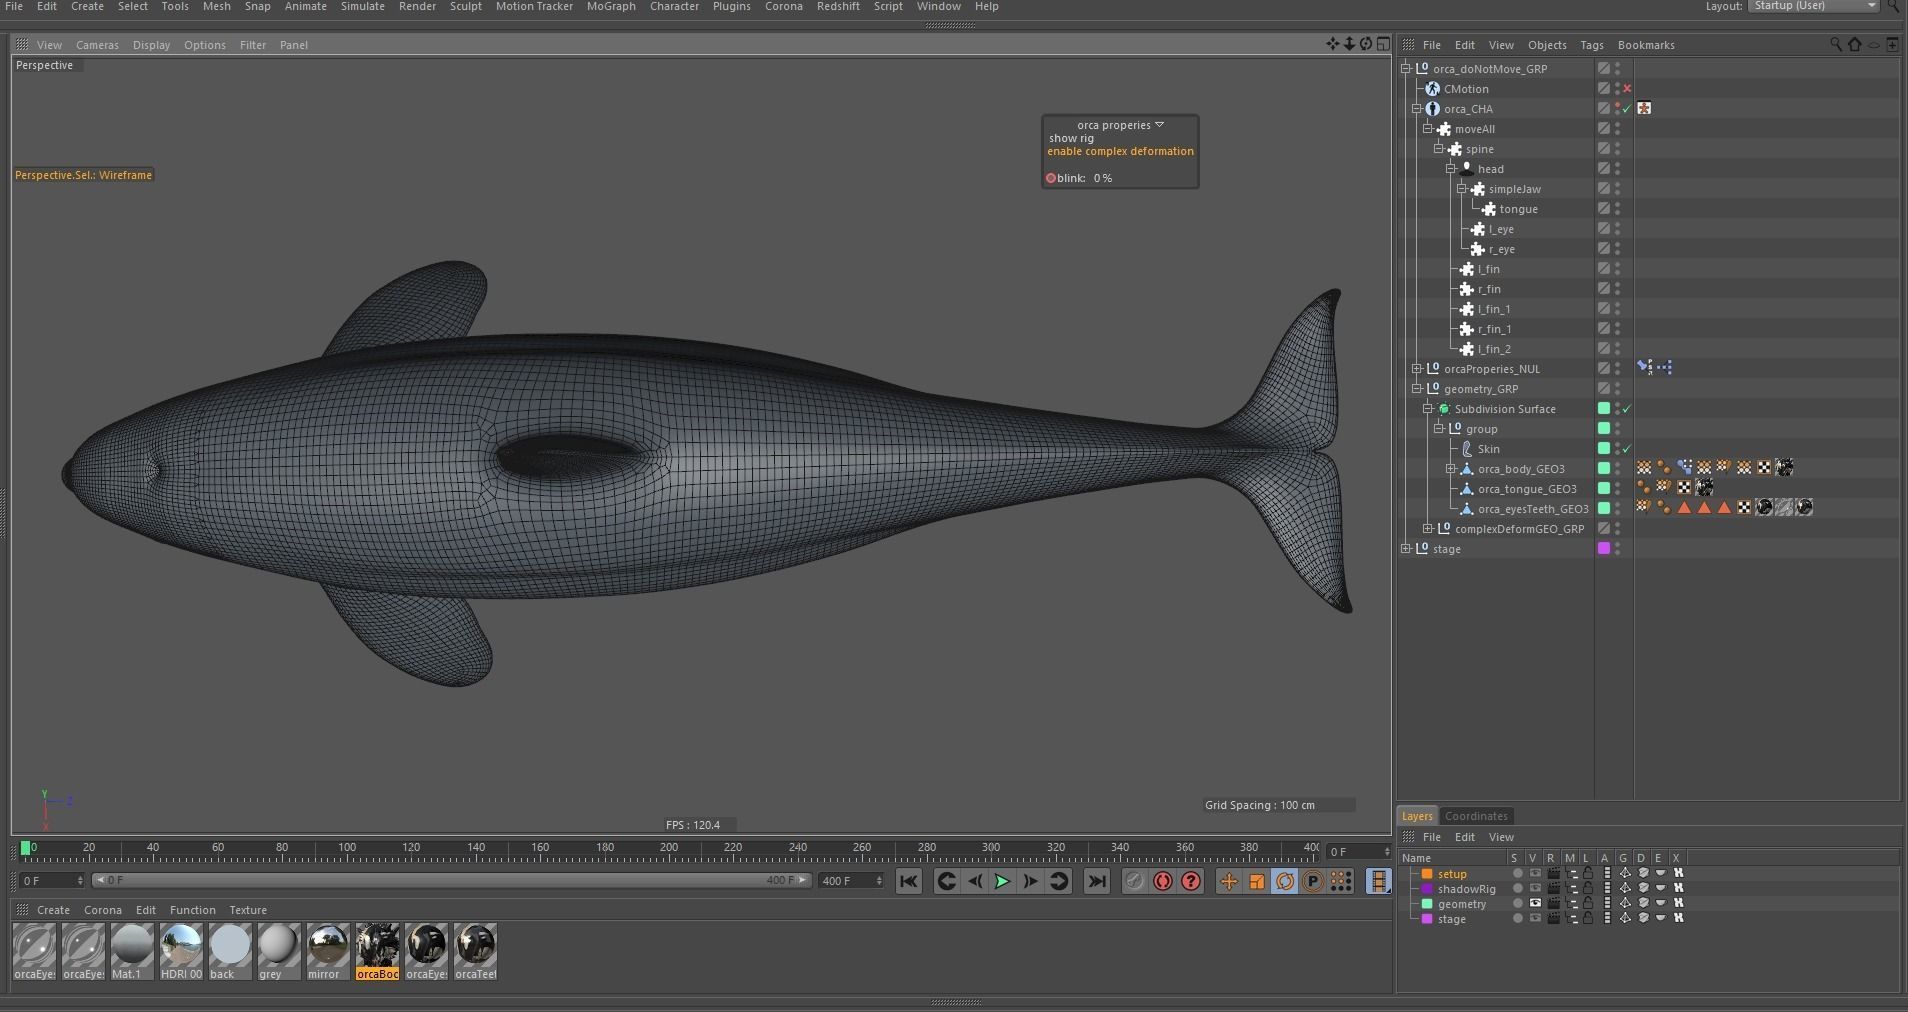The image size is (1908, 1012).
Task: Select the back material thumbnail
Action: pos(230,951)
